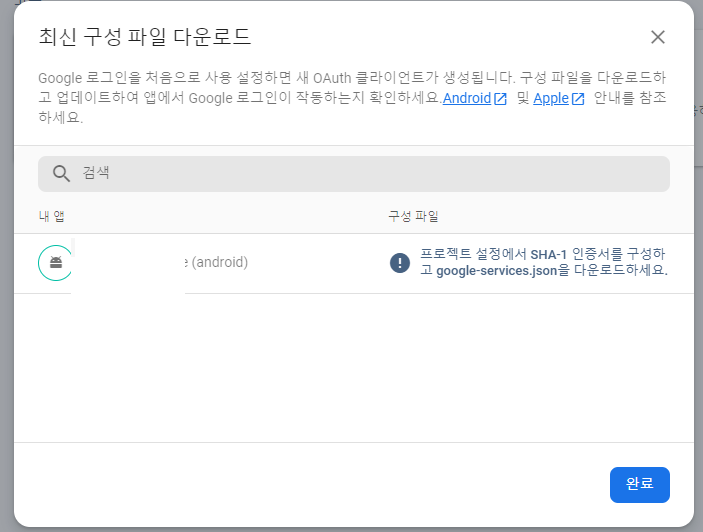The width and height of the screenshot is (703, 532).
Task: Click the 구성 파일 column header
Action: 413,216
